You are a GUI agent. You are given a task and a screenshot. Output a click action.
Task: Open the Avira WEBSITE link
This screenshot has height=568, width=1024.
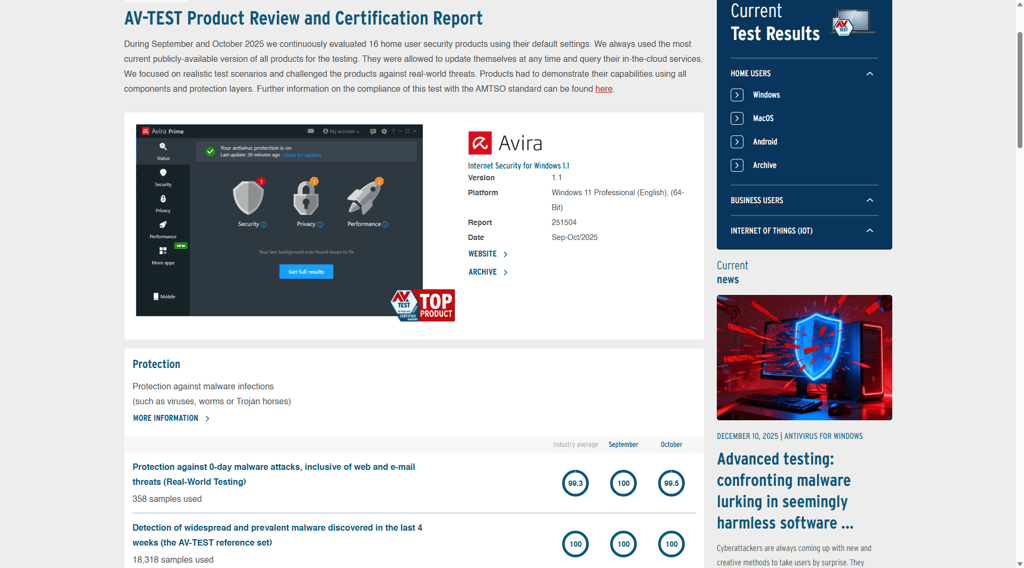(483, 254)
